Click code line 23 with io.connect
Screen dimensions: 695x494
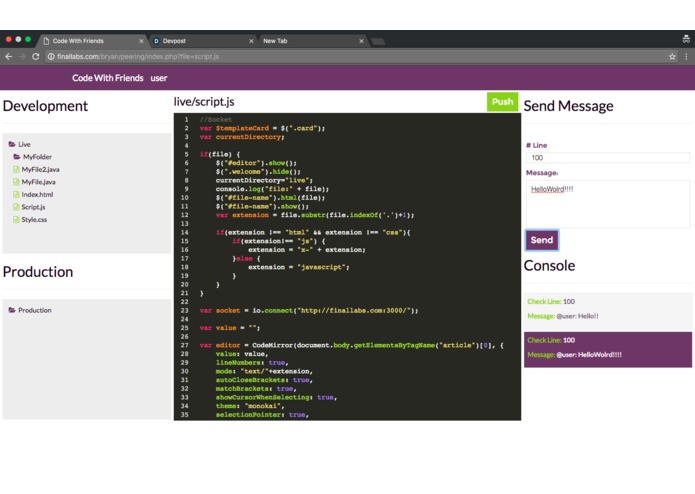click(309, 311)
